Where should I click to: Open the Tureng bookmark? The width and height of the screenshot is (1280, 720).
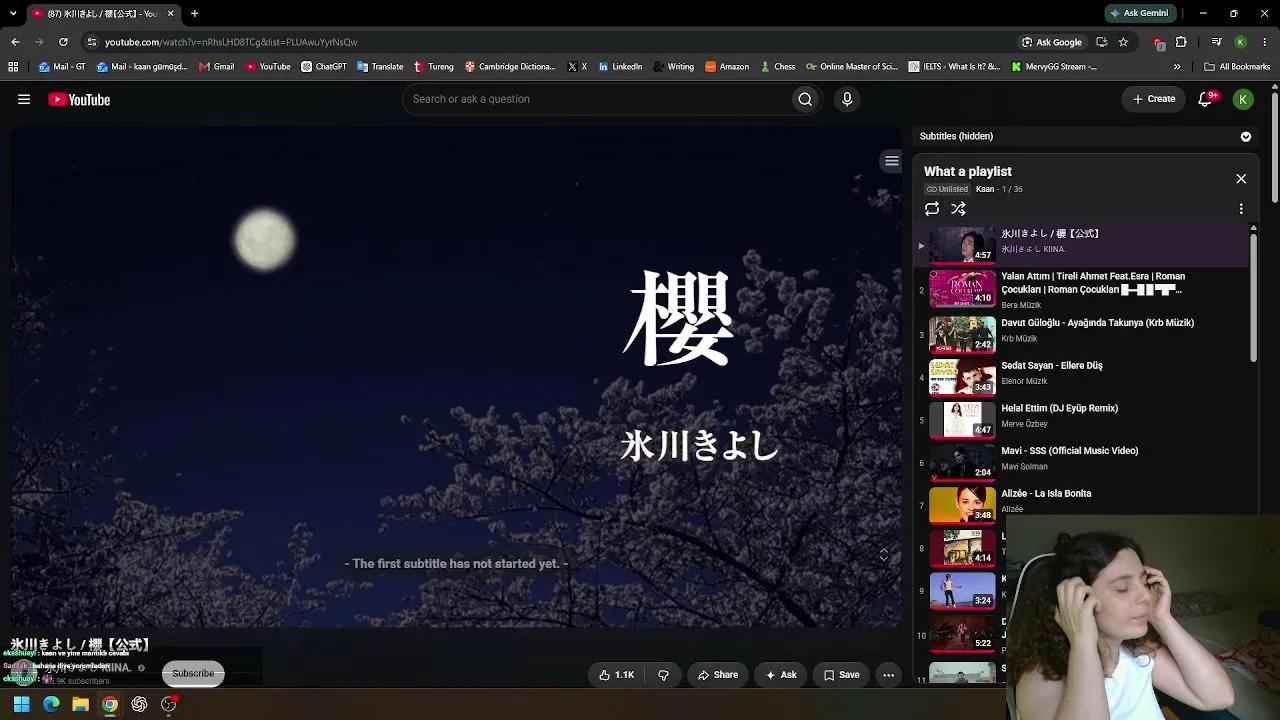[x=434, y=67]
